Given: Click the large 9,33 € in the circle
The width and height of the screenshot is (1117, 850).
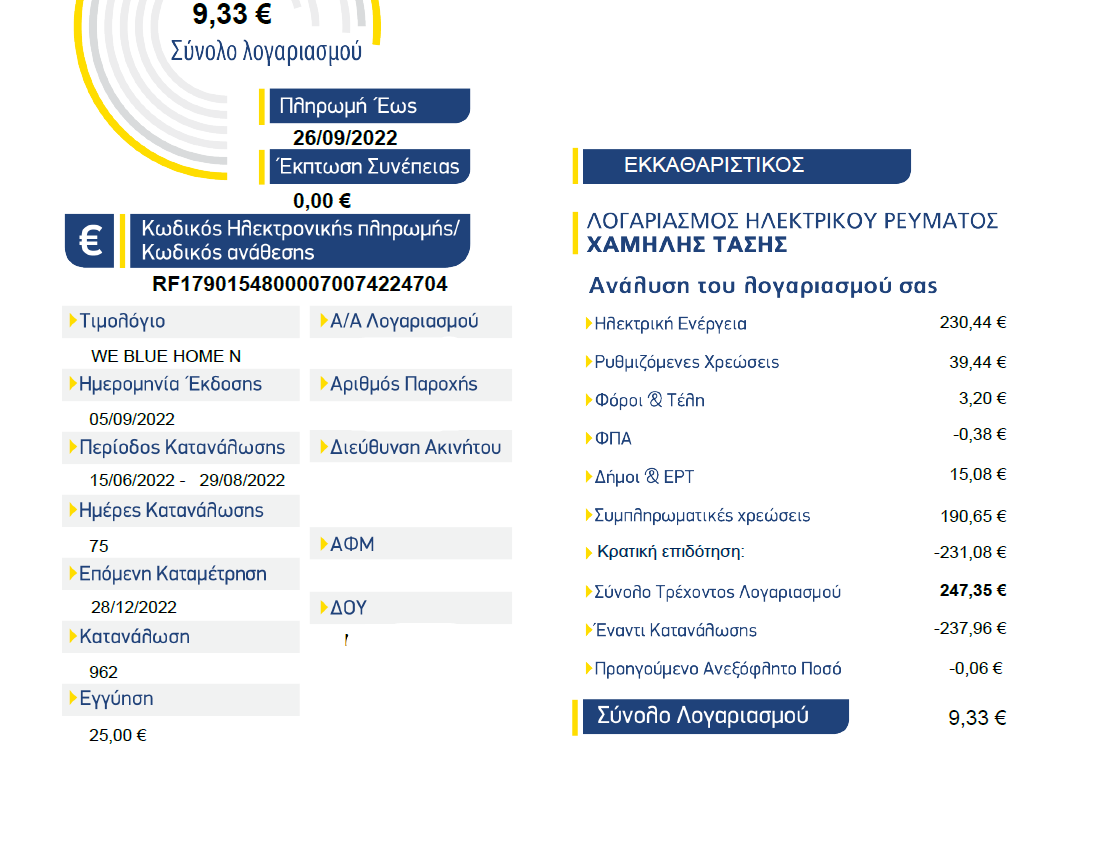Looking at the screenshot, I should point(232,14).
